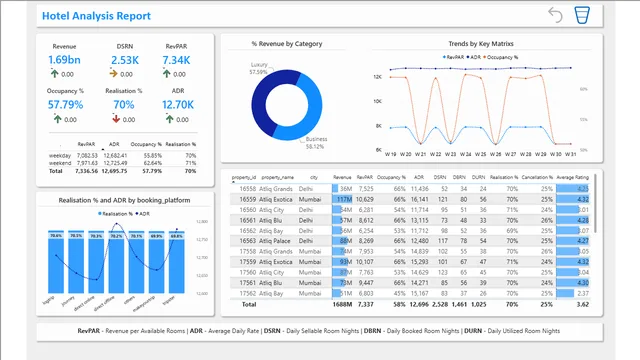The image size is (640, 360).
Task: Click the tripster bar labeled 69.8%
Action: click(x=177, y=262)
